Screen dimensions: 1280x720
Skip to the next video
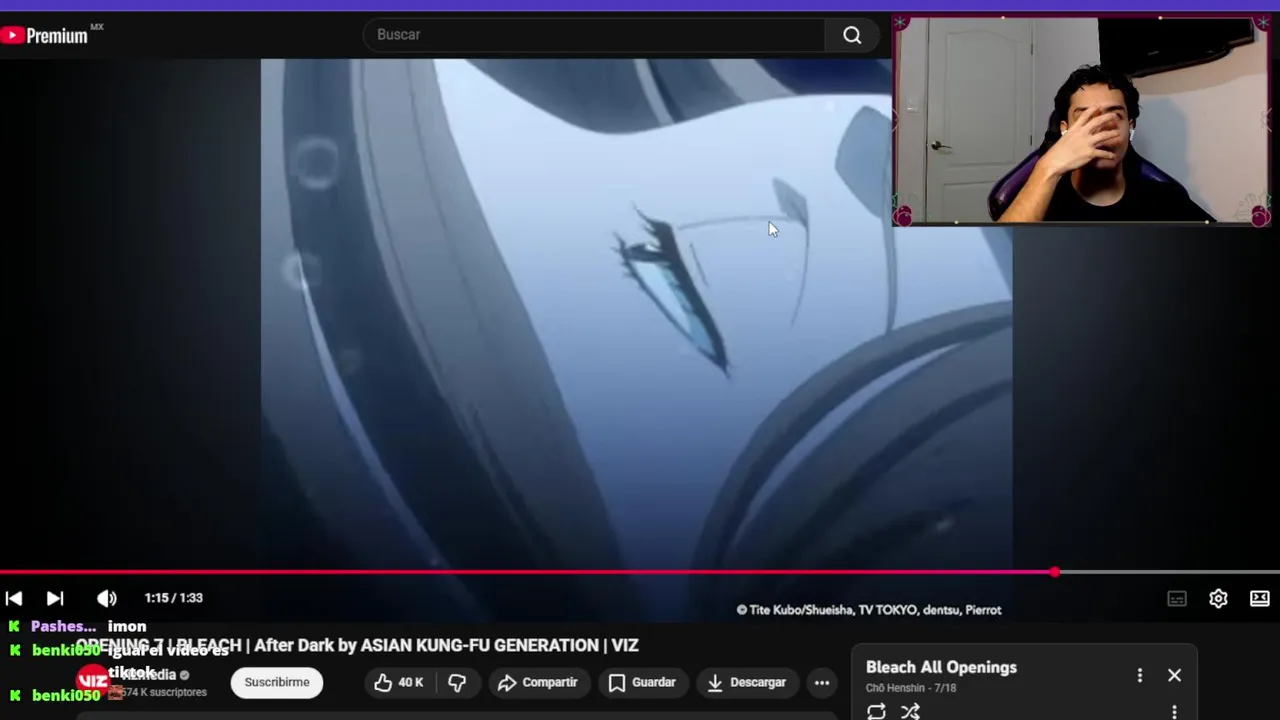pyautogui.click(x=55, y=598)
